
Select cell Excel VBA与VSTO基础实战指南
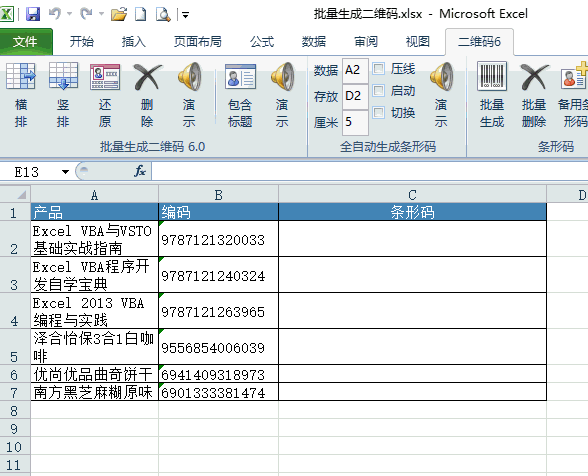click(x=94, y=239)
